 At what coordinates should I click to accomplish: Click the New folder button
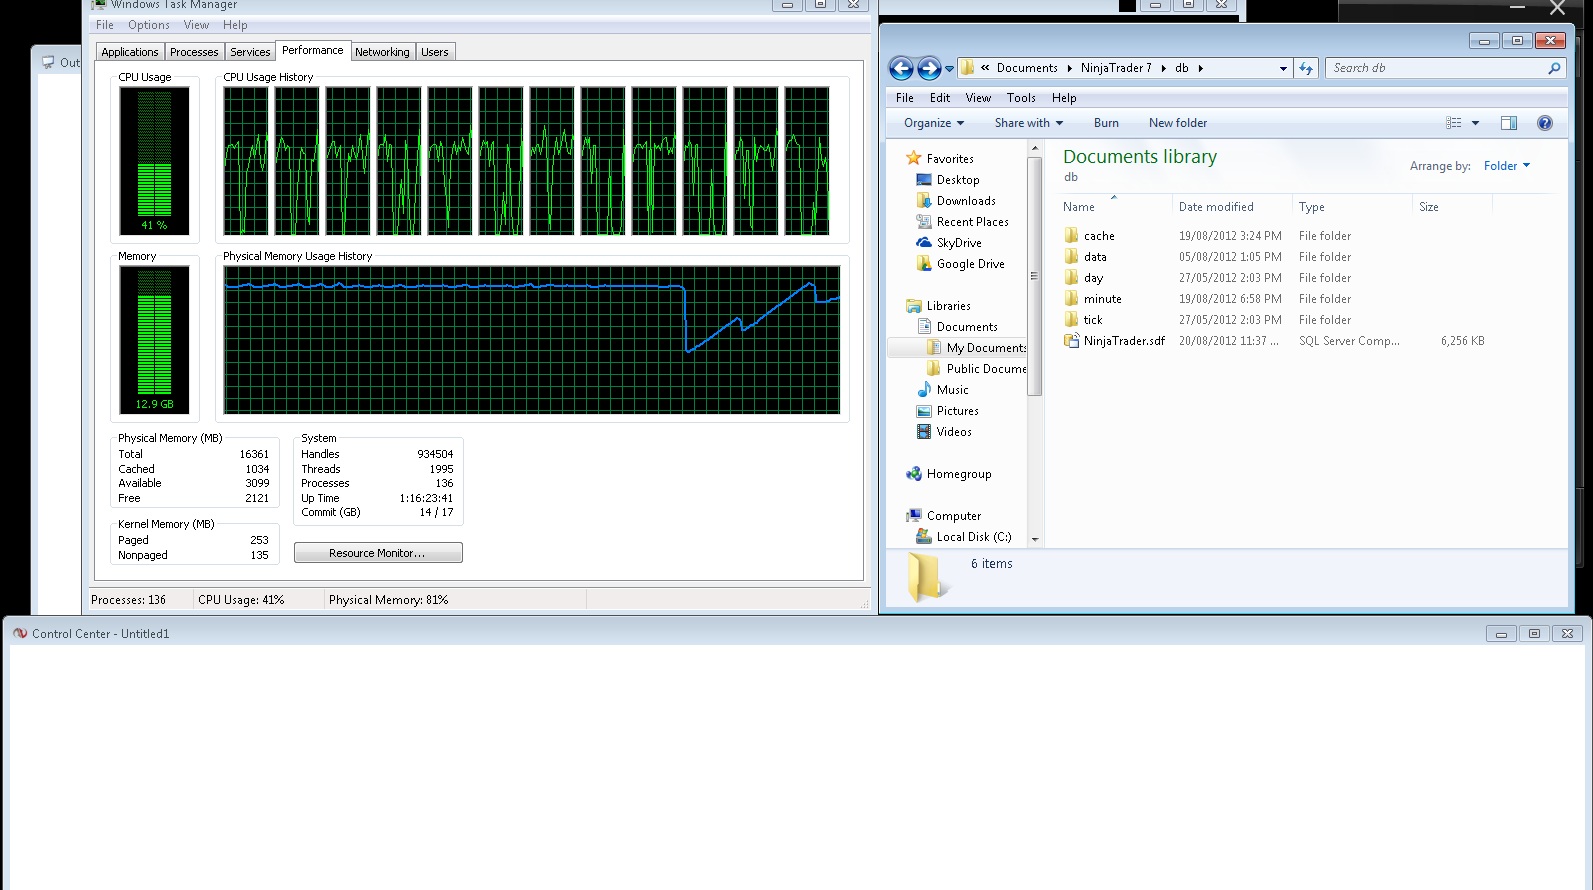1177,123
